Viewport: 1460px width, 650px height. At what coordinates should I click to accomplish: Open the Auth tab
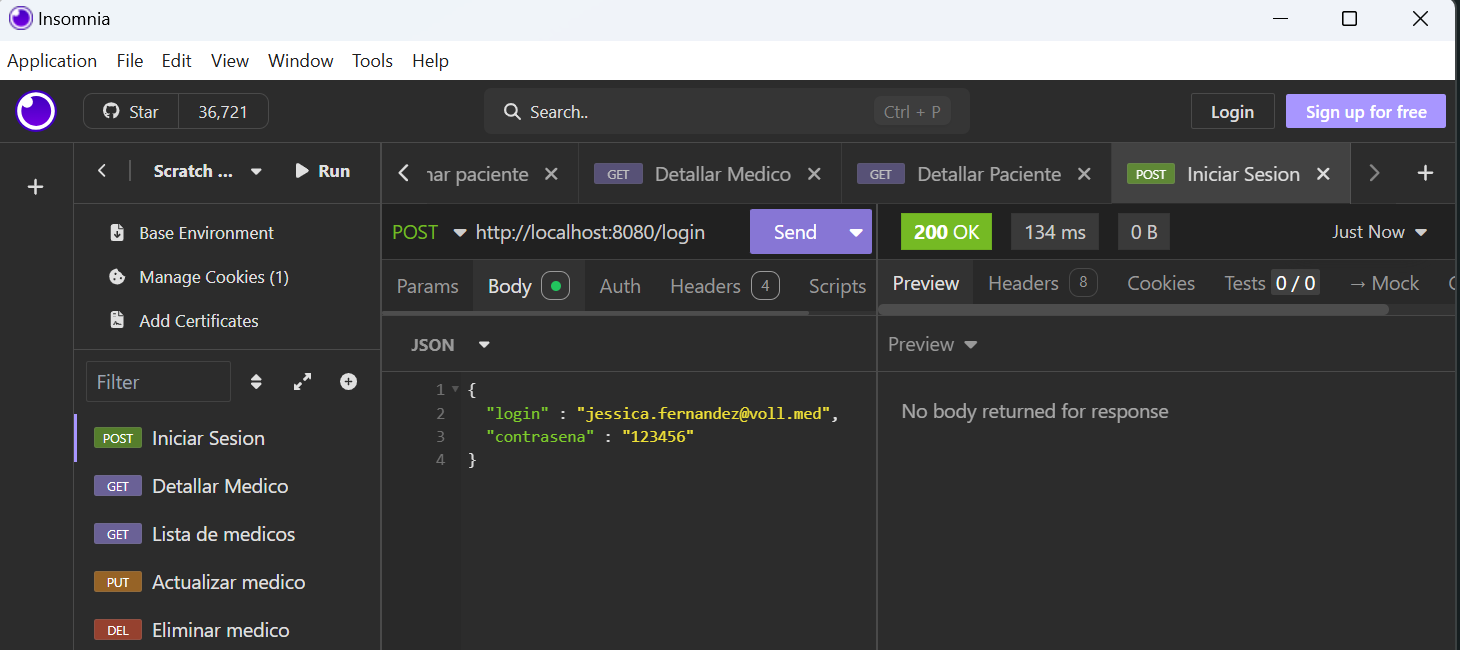[620, 286]
